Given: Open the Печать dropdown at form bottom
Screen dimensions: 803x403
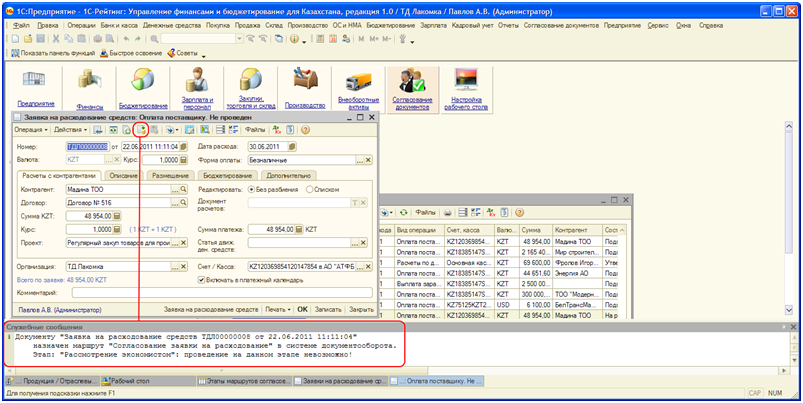Looking at the screenshot, I should click(277, 310).
